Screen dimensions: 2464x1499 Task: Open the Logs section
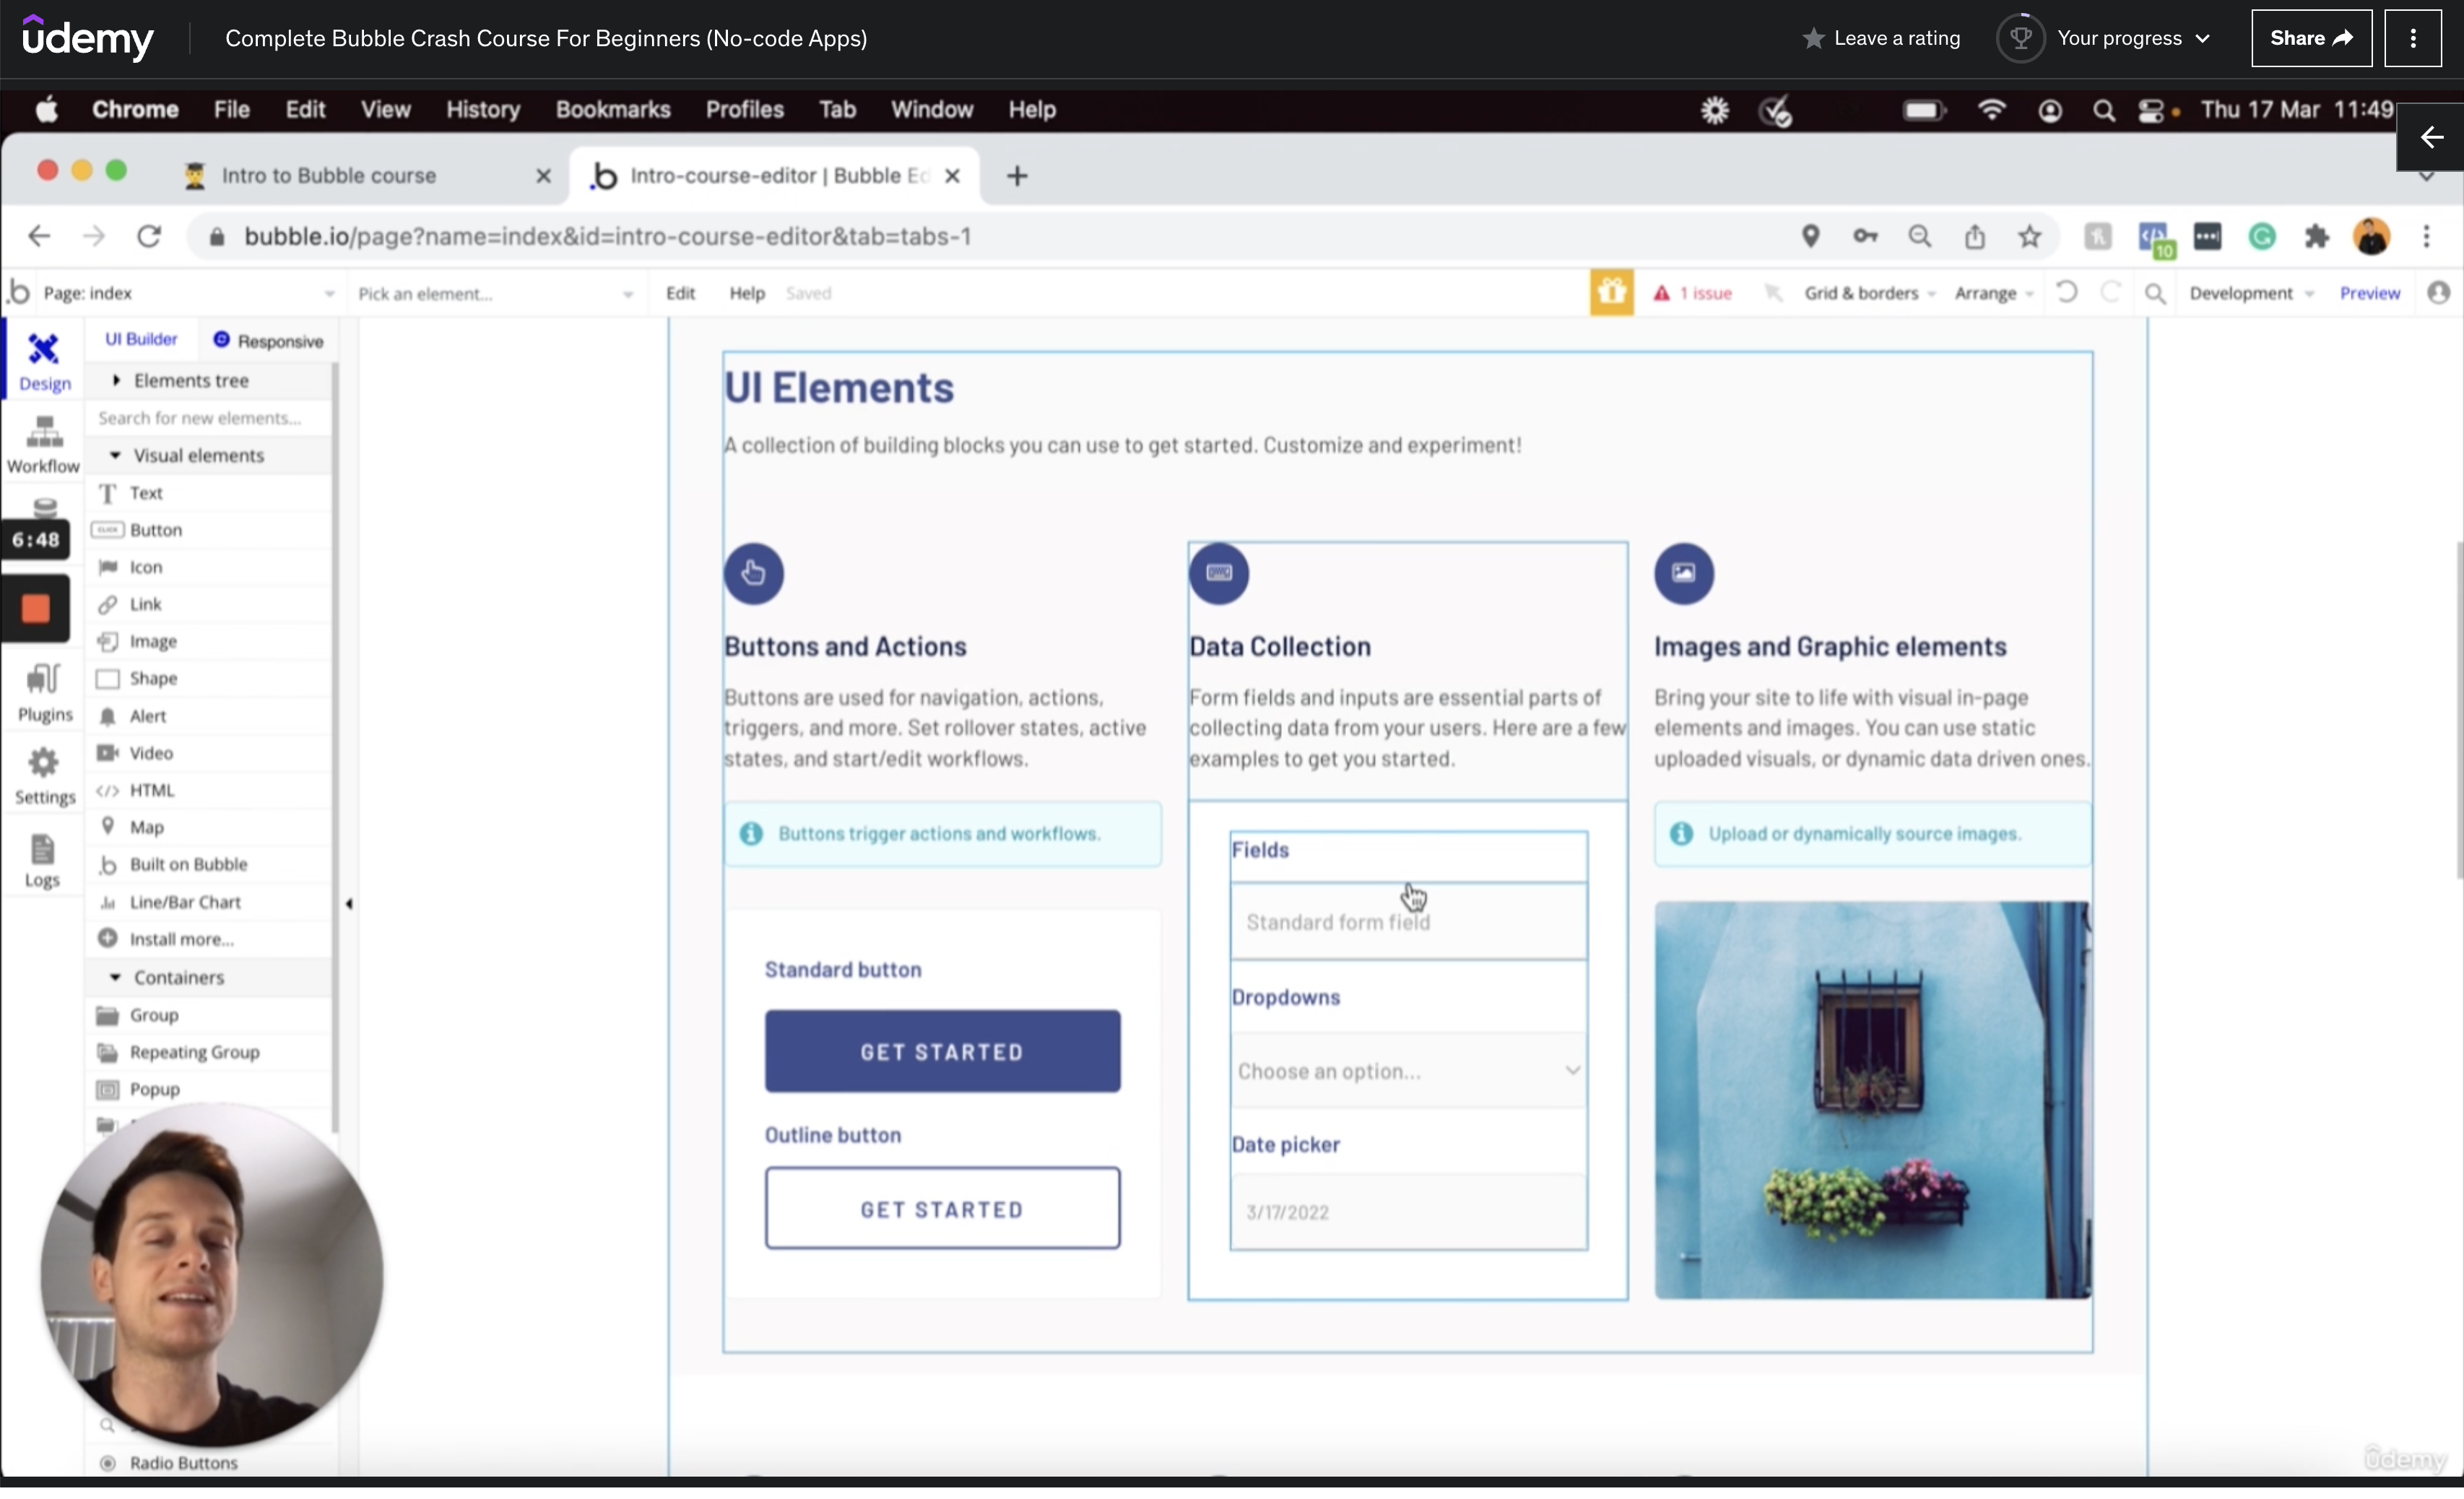pos(42,861)
